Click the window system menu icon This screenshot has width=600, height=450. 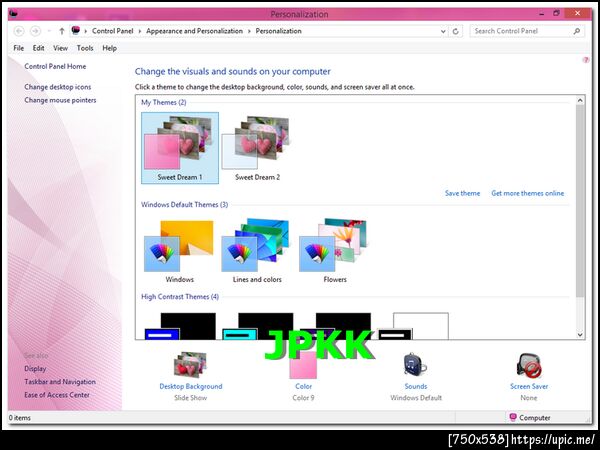pos(14,14)
